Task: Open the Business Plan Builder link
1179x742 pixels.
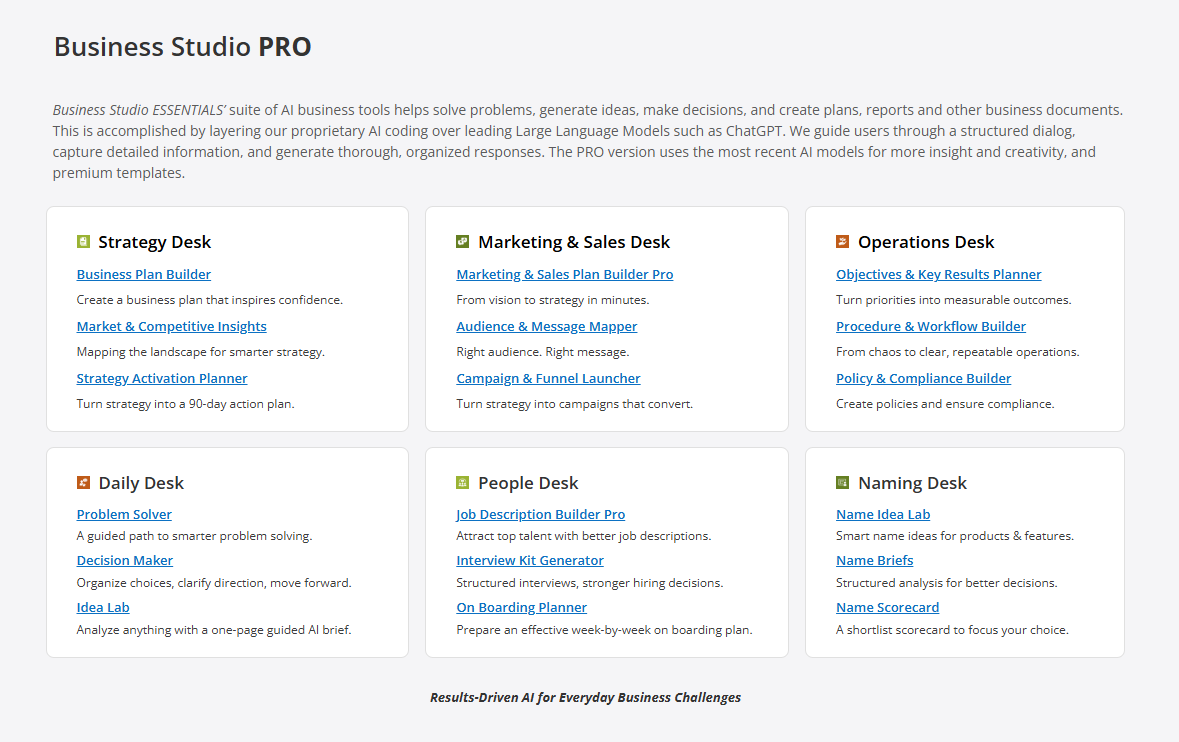Action: (x=144, y=274)
